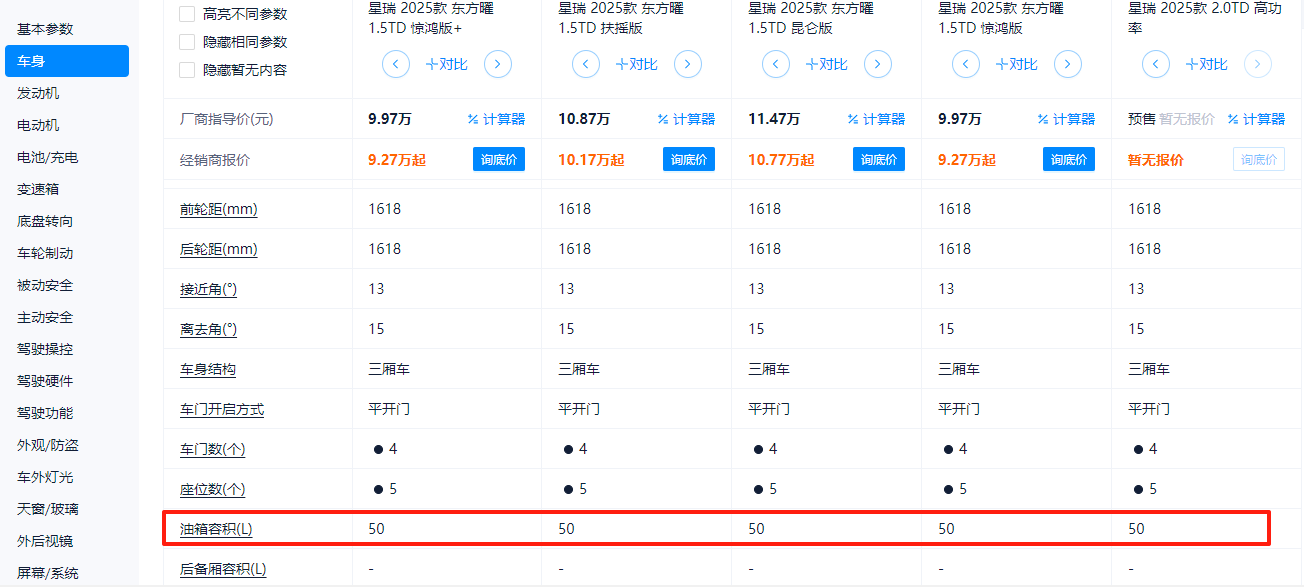Click right arrow under 扶摇版 model
Viewport: 1304px width, 587px height.
coord(688,65)
